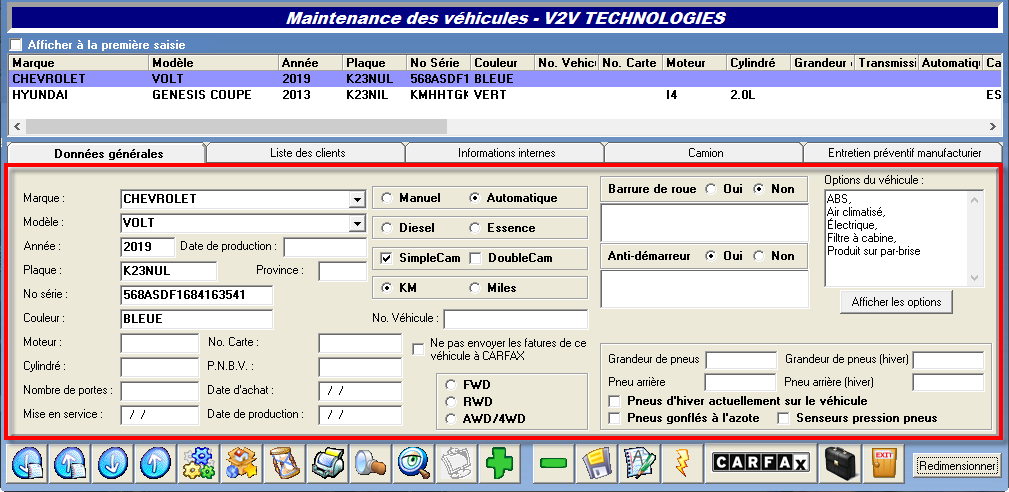
Task: Click the vehicle list horizontal scrollbar thumb
Action: pos(236,127)
